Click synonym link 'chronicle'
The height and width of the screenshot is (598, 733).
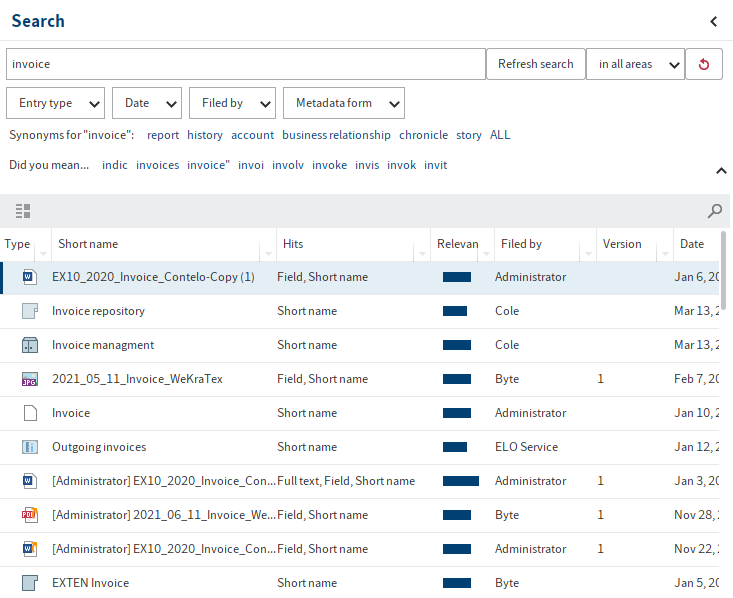(x=424, y=135)
